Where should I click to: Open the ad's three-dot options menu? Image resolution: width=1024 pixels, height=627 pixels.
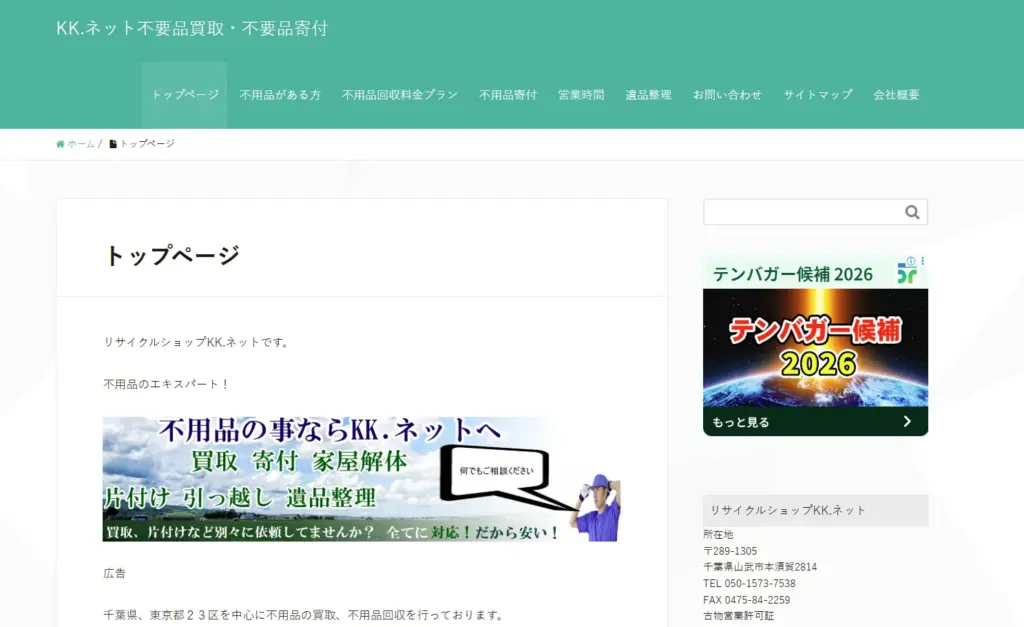[922, 262]
